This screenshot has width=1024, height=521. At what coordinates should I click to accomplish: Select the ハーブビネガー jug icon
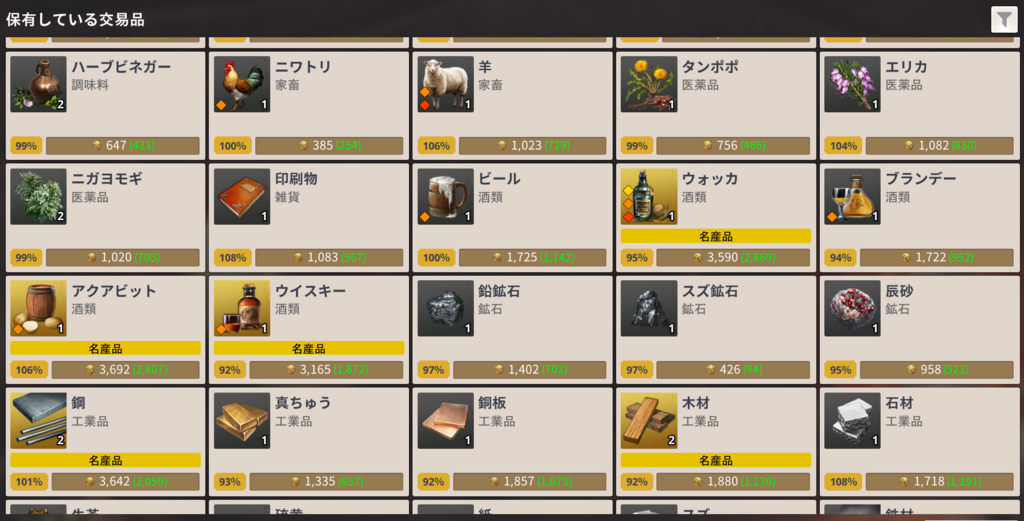39,84
